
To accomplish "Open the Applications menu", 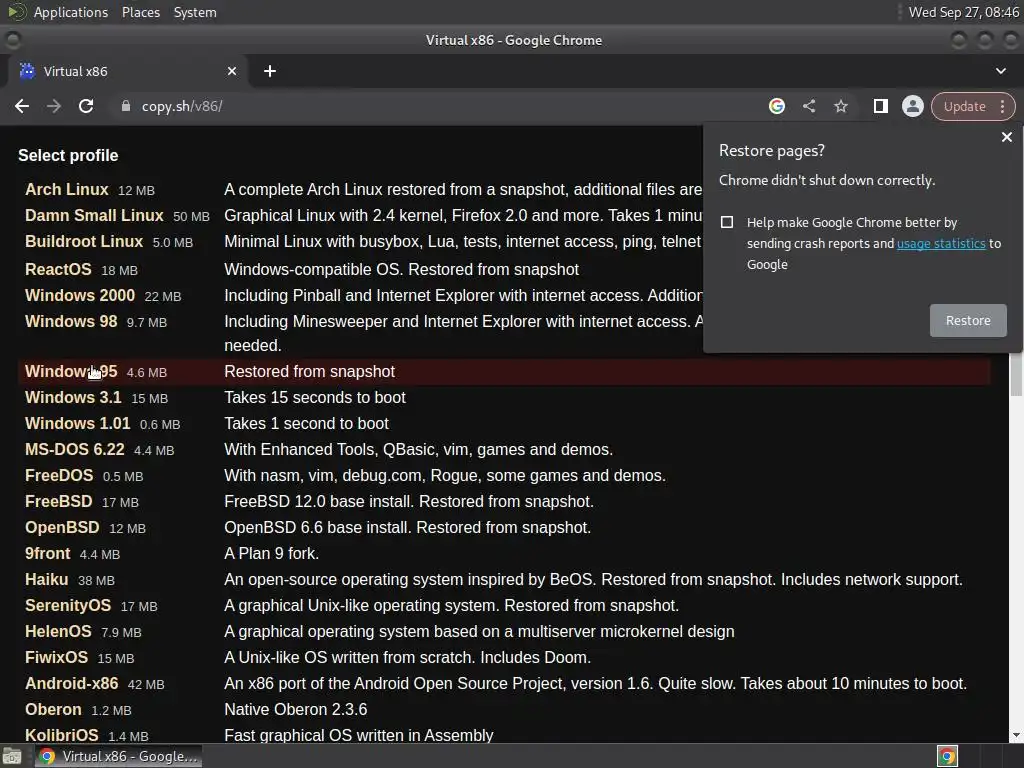I will pos(71,12).
